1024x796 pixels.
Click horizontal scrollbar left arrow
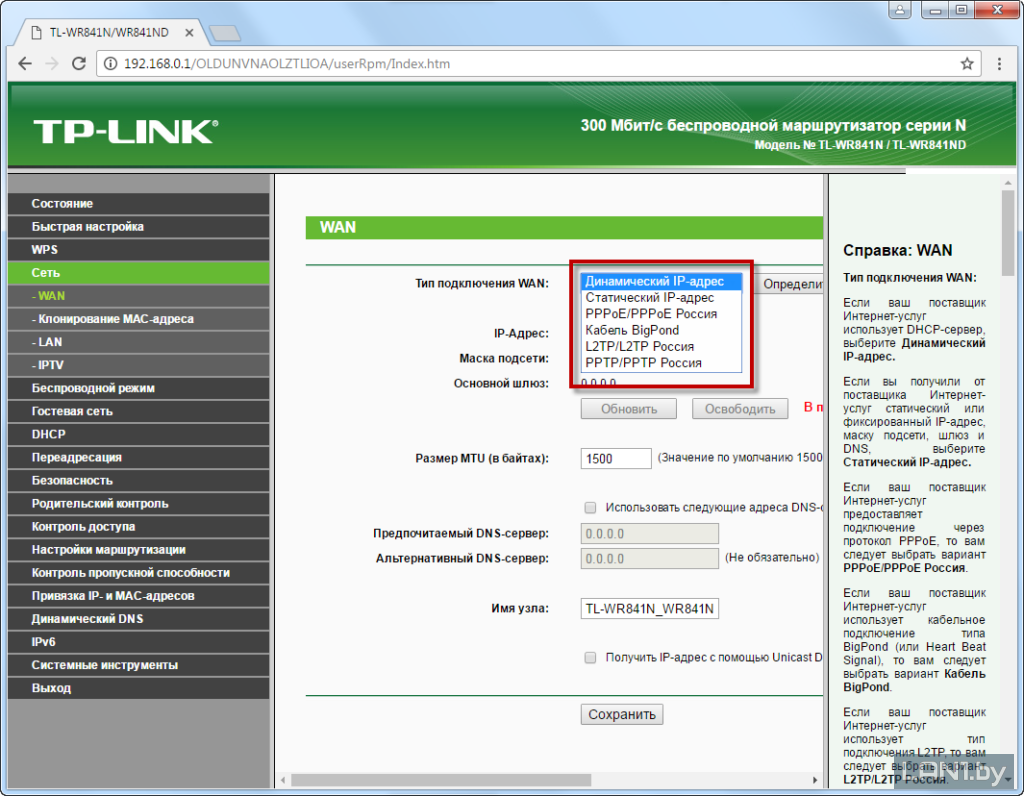[x=283, y=780]
